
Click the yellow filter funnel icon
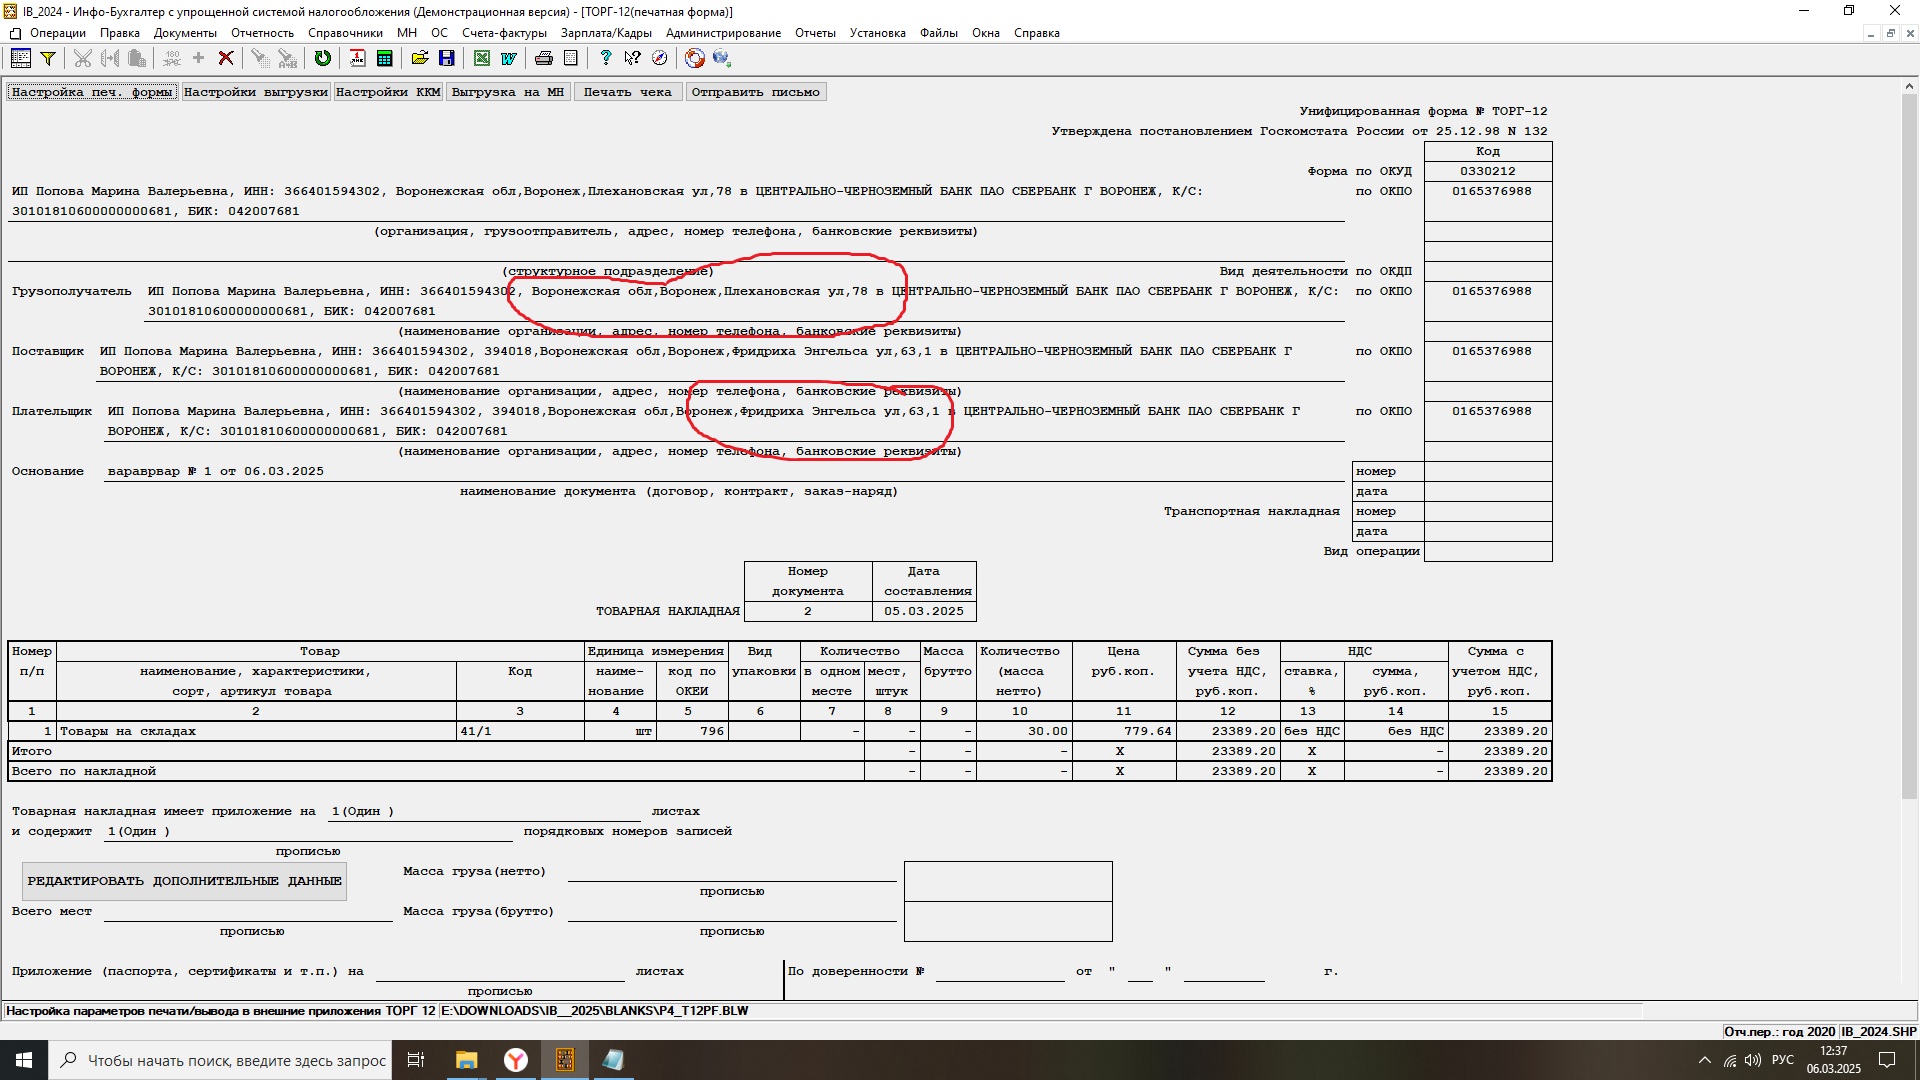click(x=47, y=59)
